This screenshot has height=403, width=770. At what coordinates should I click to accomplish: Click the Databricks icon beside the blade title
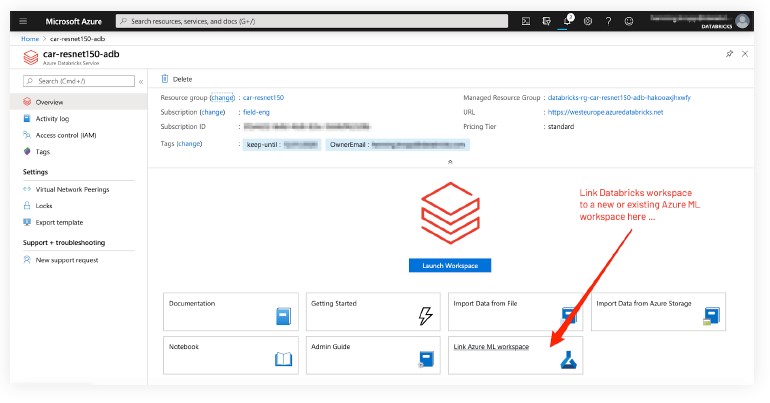[30, 57]
